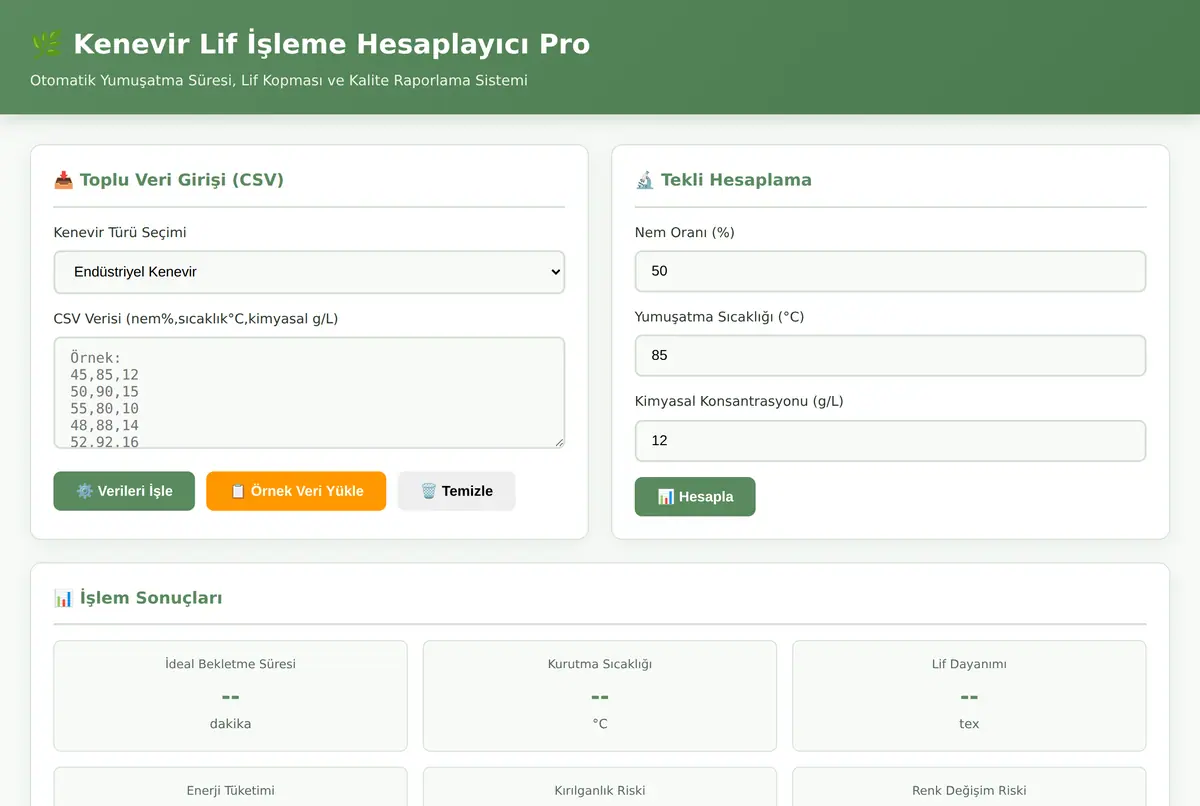Click the leaf icon in page title

tap(46, 44)
